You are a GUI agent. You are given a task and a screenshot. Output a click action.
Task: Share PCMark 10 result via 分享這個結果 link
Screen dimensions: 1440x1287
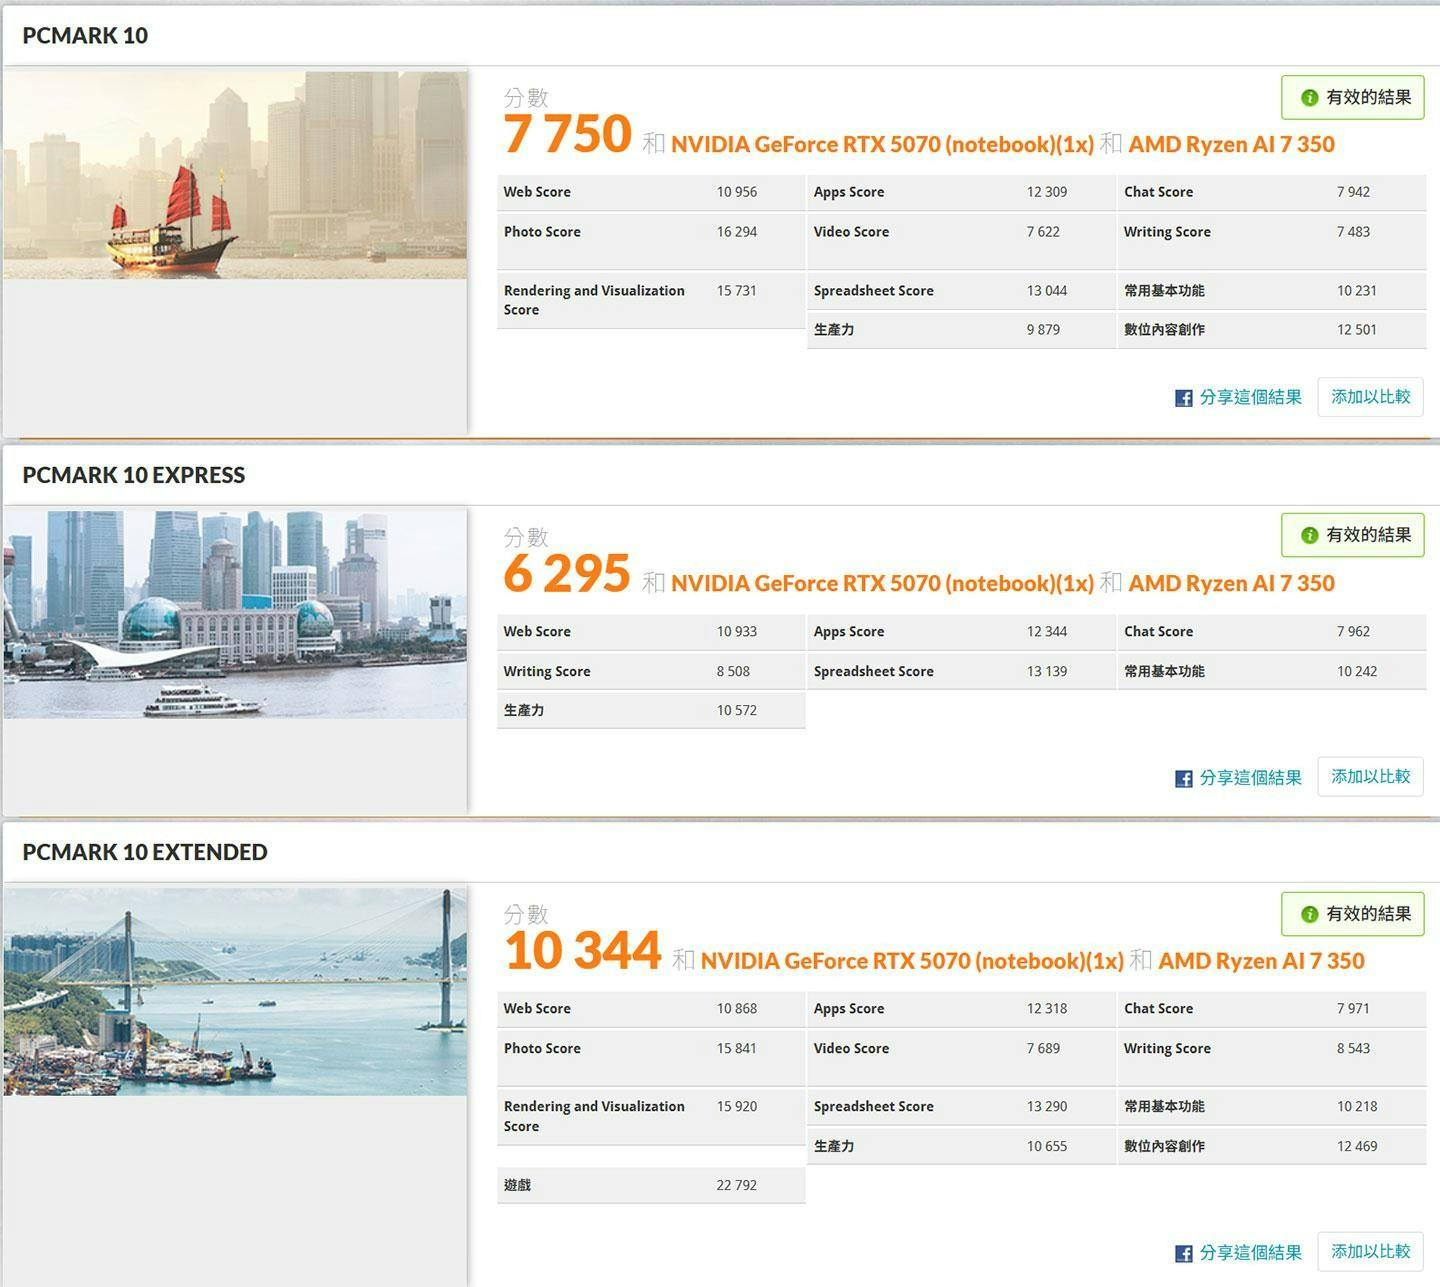1251,398
